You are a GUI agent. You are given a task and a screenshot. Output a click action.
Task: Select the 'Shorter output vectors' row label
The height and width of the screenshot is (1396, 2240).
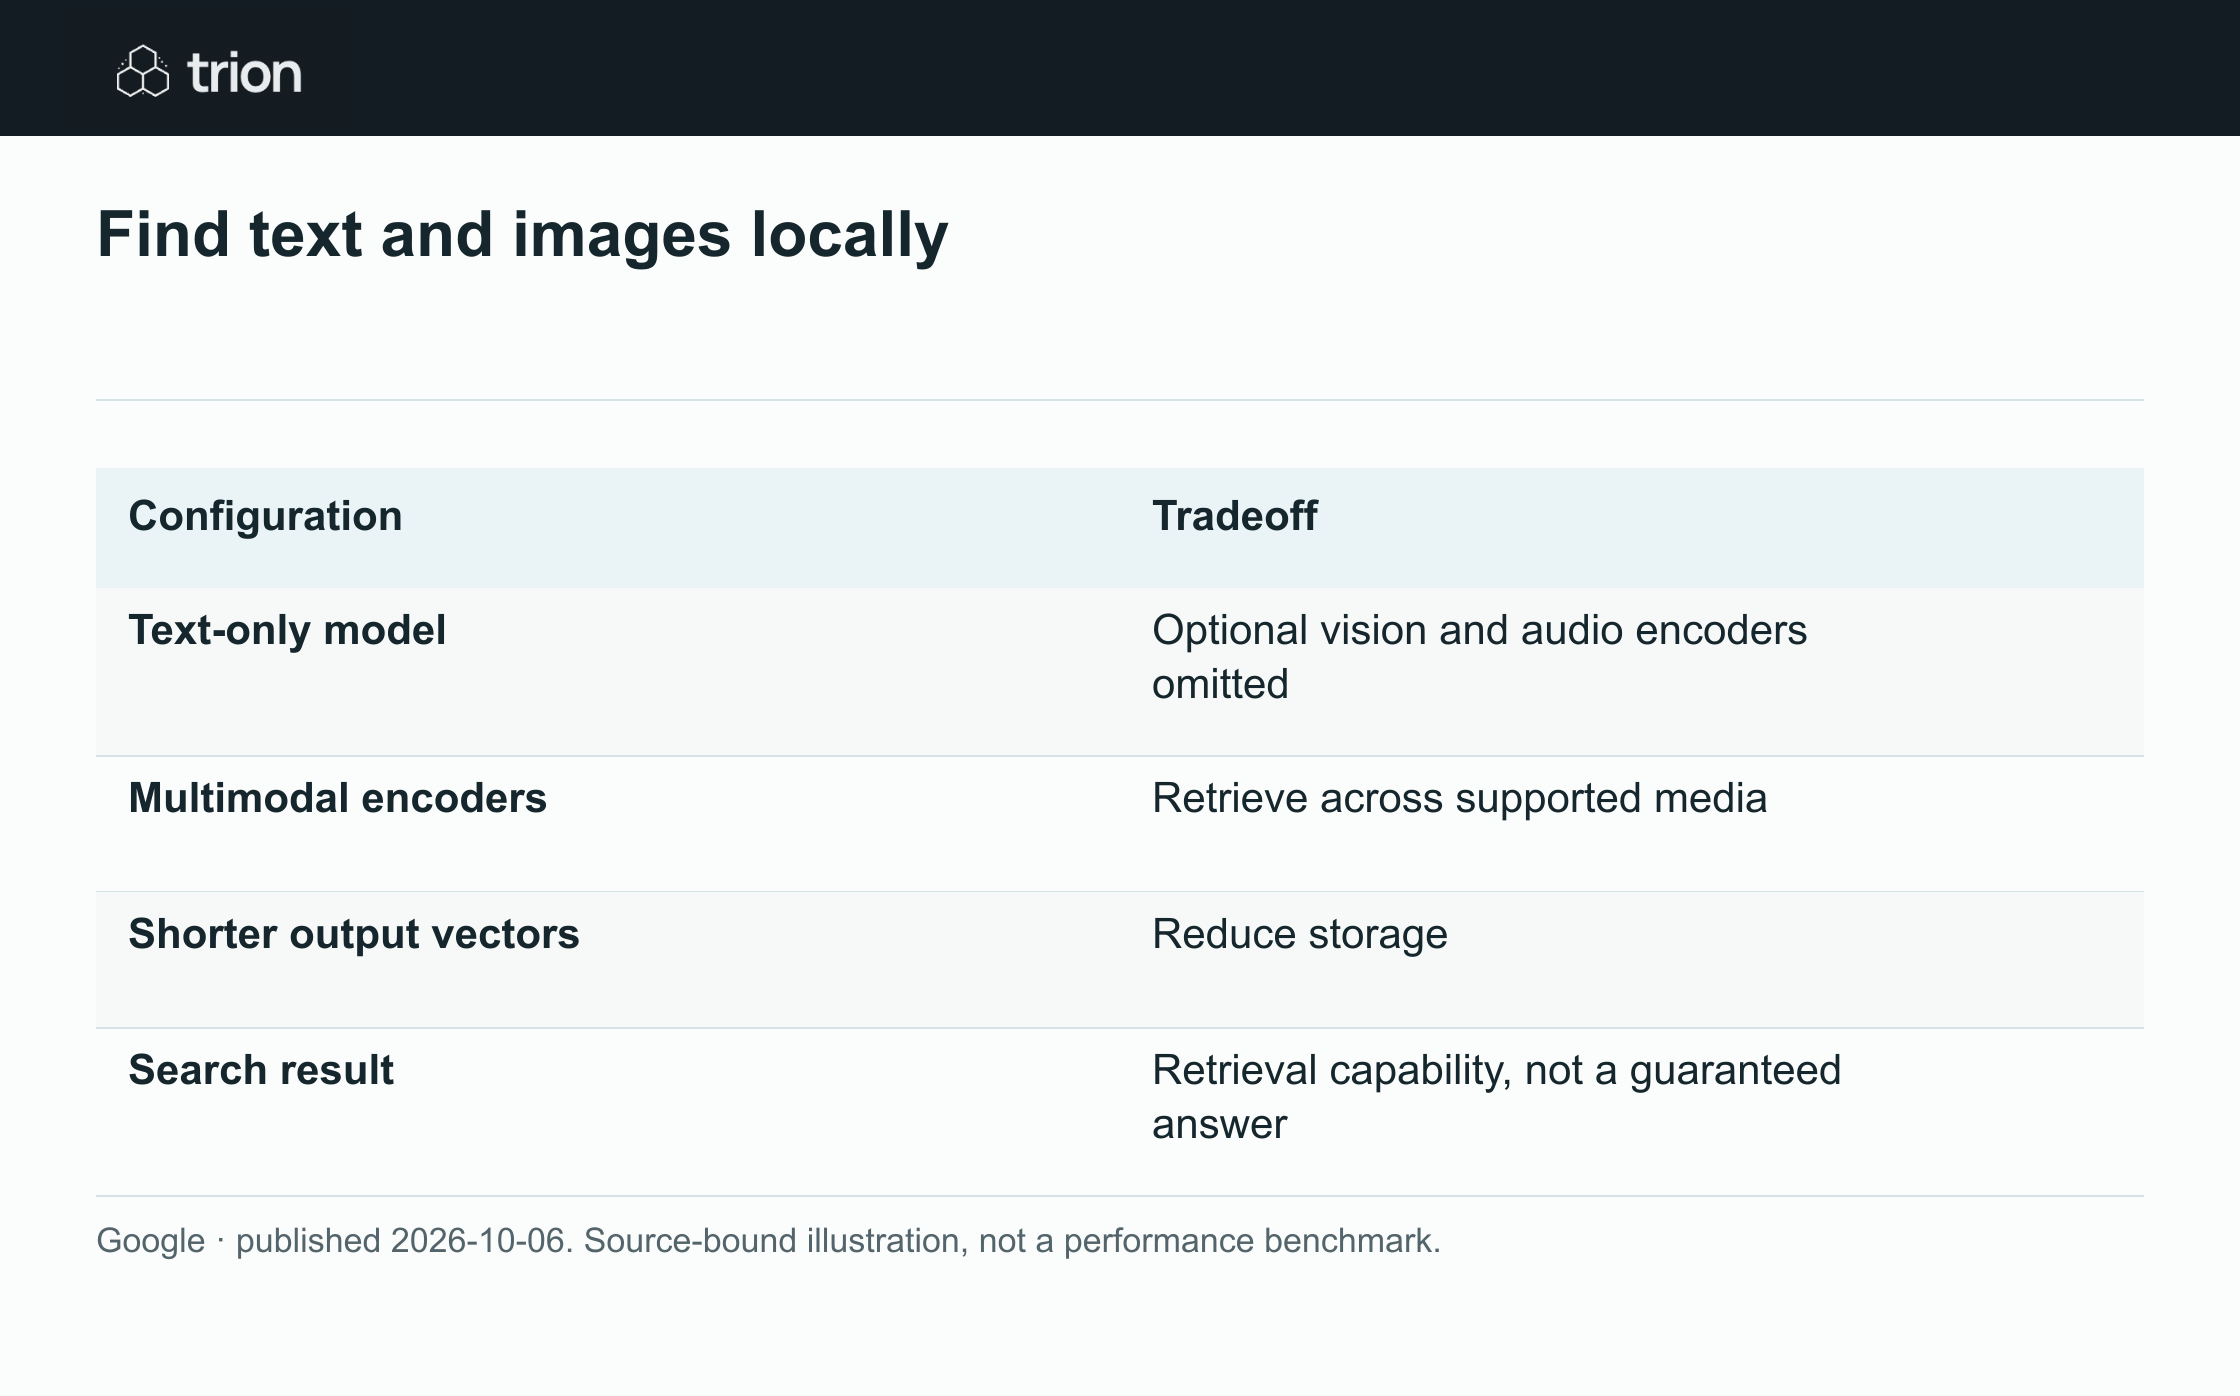354,934
